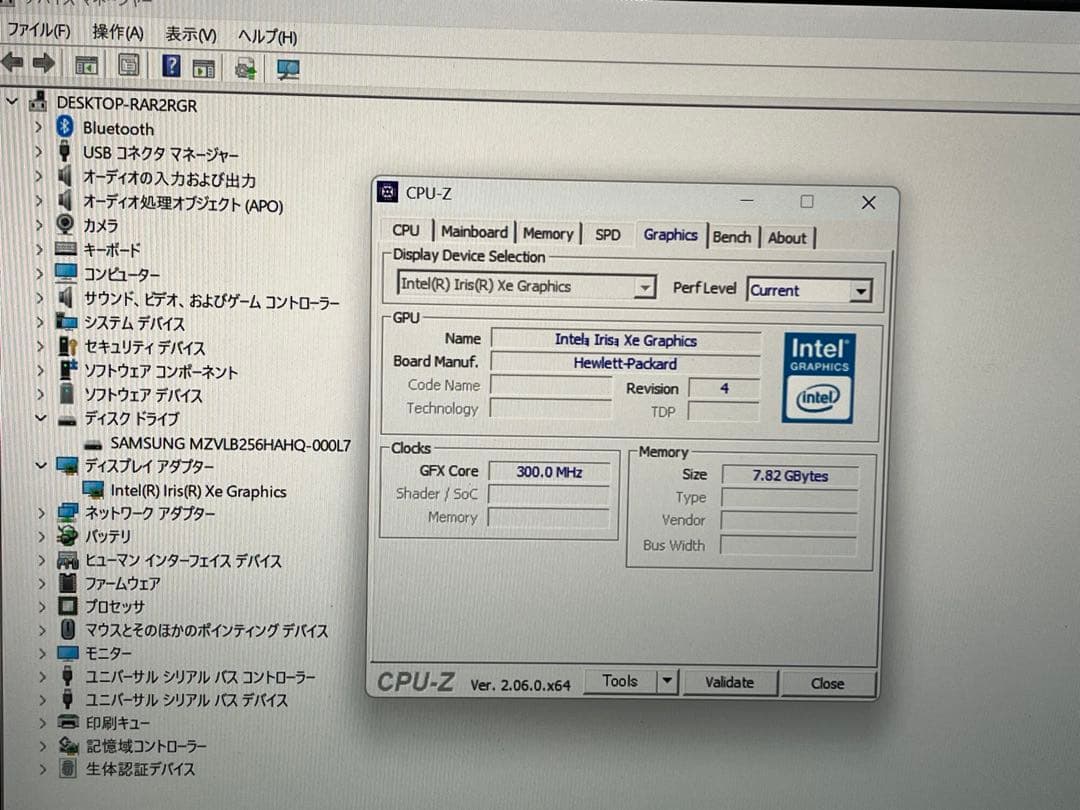Collapse the ディスプレイ アダプター node
The image size is (1080, 810).
click(x=41, y=465)
